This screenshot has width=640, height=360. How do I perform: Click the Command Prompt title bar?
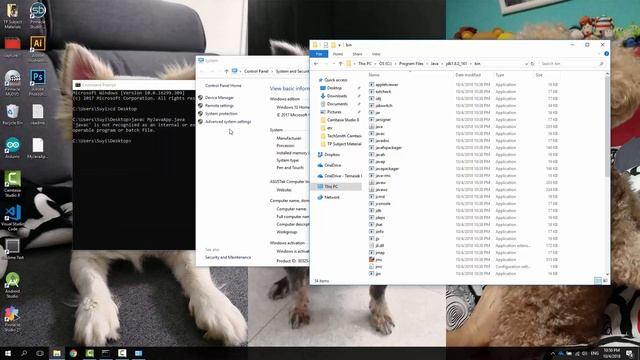tap(134, 85)
